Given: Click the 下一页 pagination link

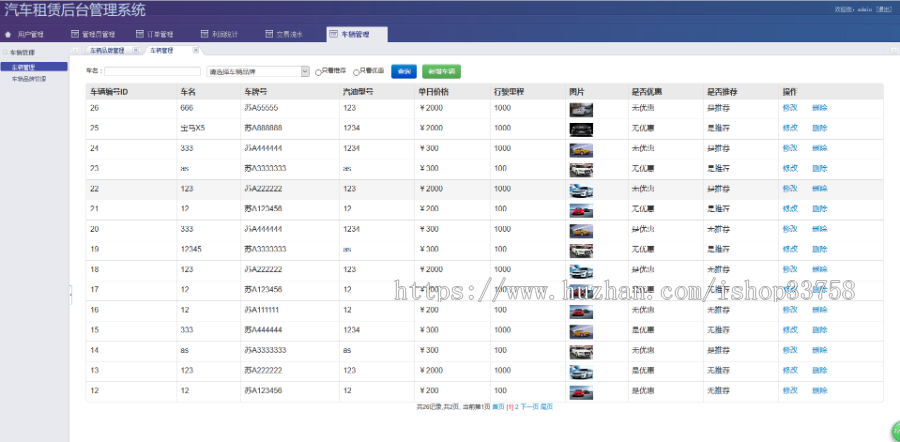Looking at the screenshot, I should pos(529,406).
